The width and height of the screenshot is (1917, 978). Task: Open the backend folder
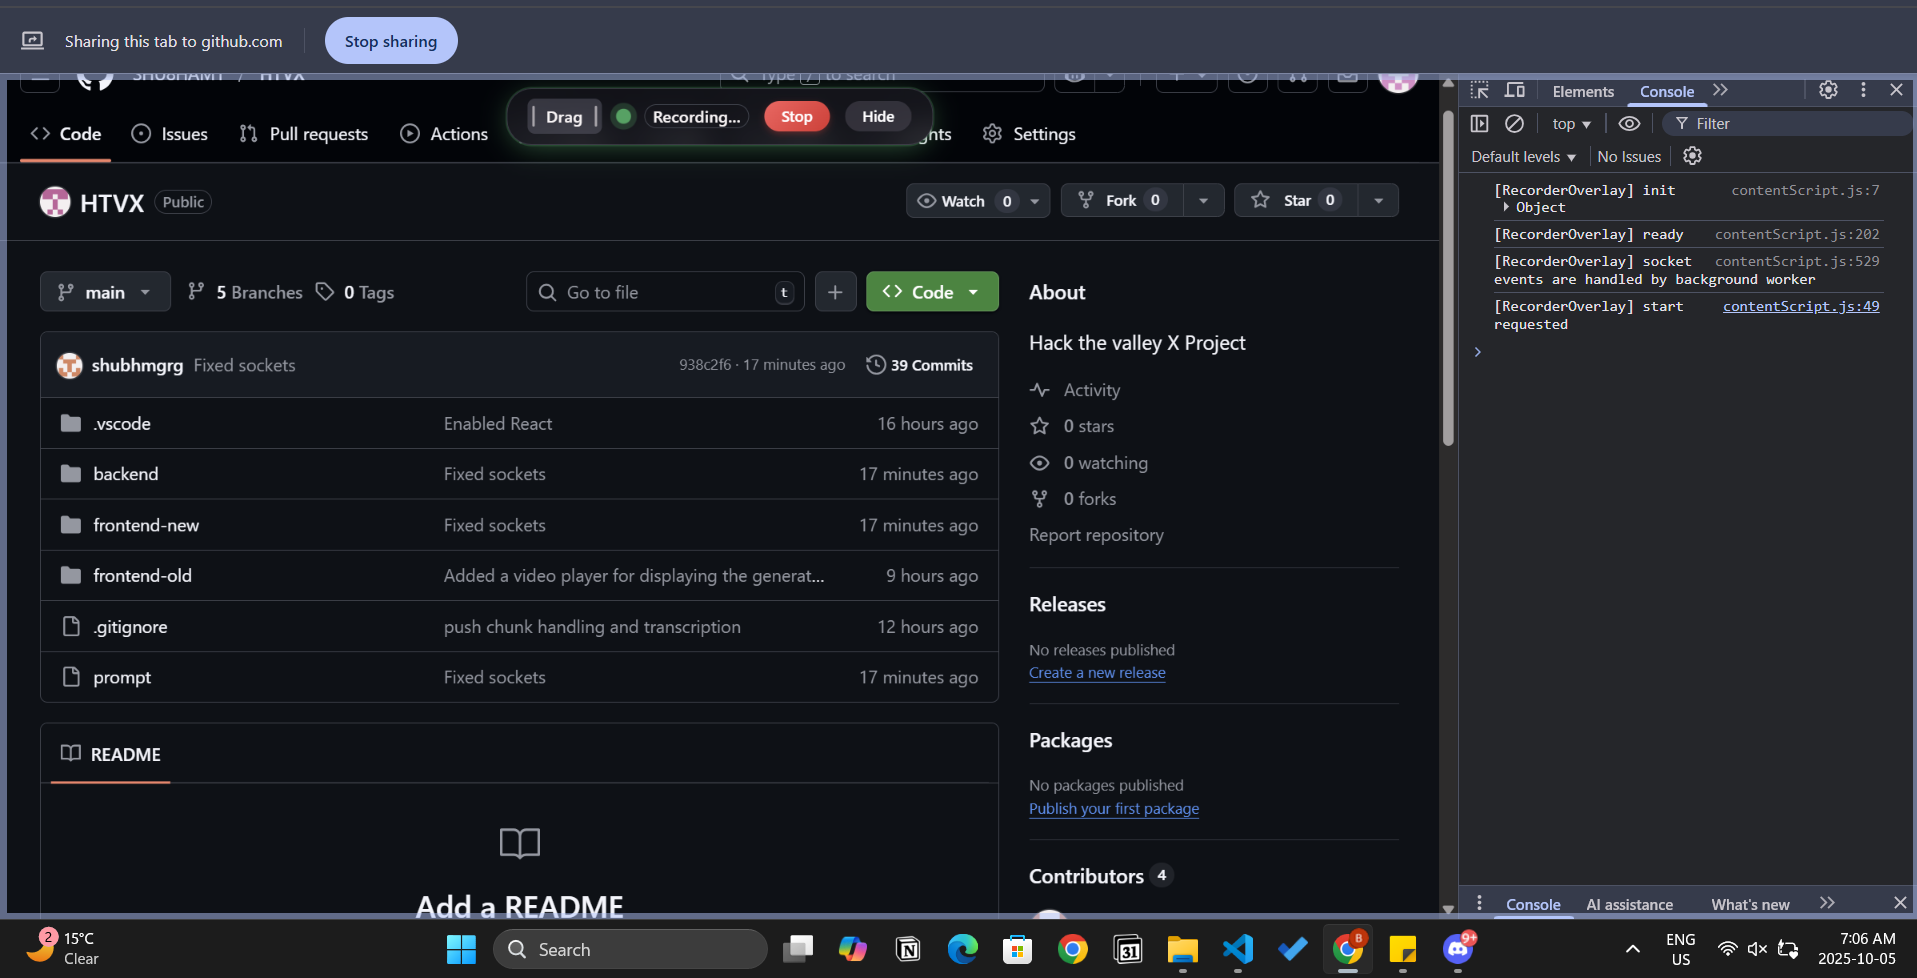tap(126, 474)
